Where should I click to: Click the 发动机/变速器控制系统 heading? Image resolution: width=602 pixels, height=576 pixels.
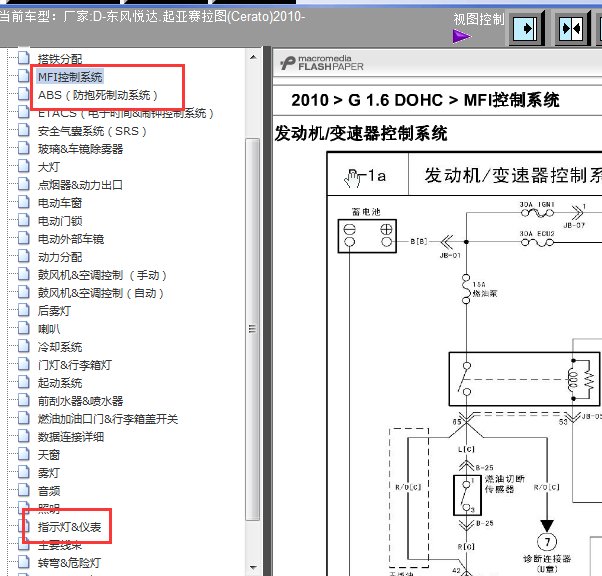tap(361, 134)
